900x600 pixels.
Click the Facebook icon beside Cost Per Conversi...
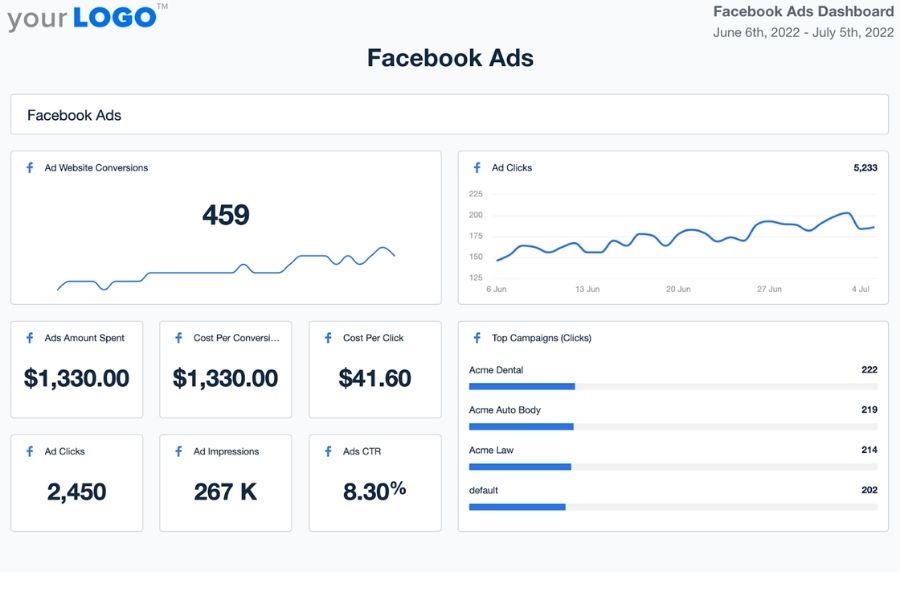179,338
